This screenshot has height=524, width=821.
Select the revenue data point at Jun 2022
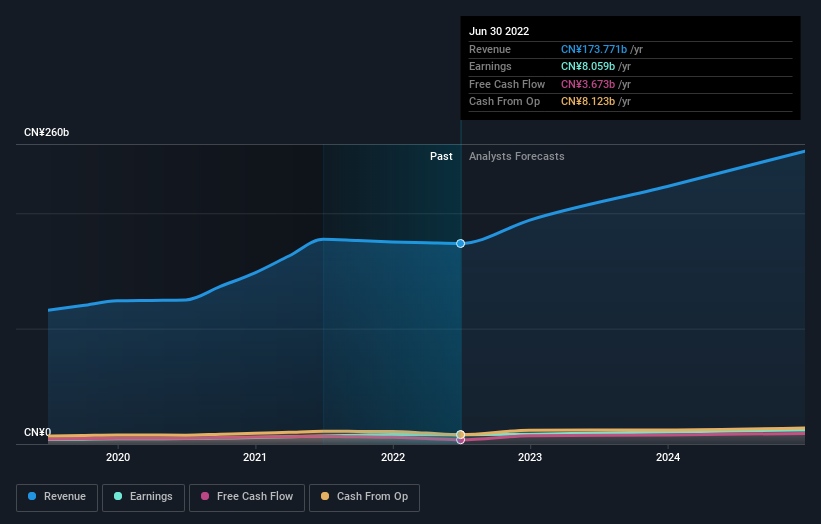pyautogui.click(x=460, y=243)
